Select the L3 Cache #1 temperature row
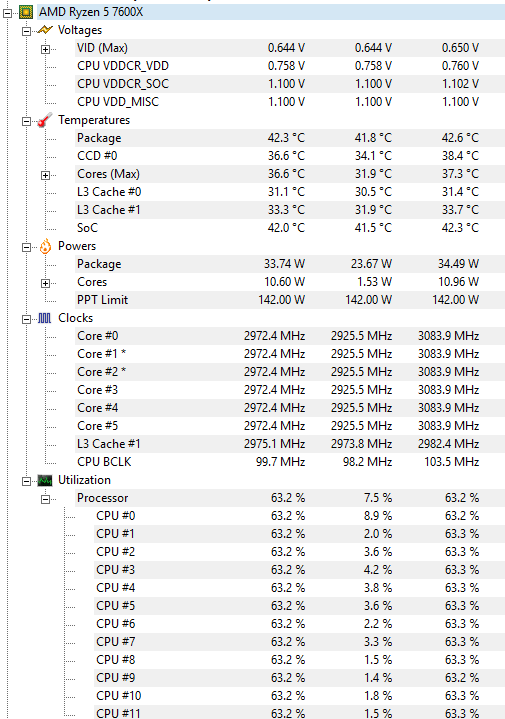Viewport: 505px width, 719px height. [290, 210]
